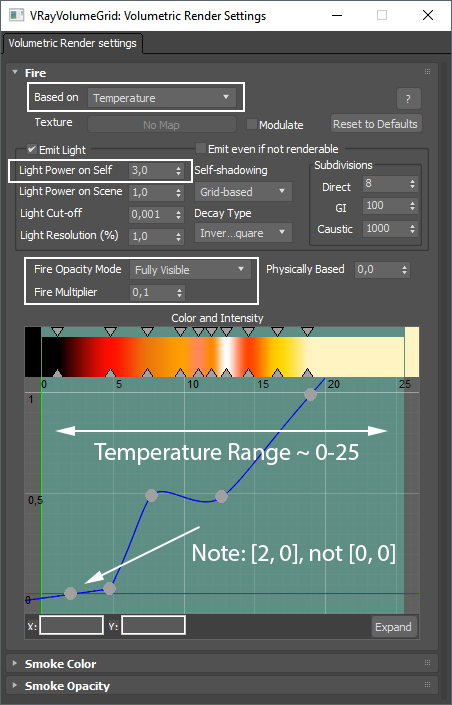Click the Direct subdivisions spinner arrows

(x=412, y=184)
